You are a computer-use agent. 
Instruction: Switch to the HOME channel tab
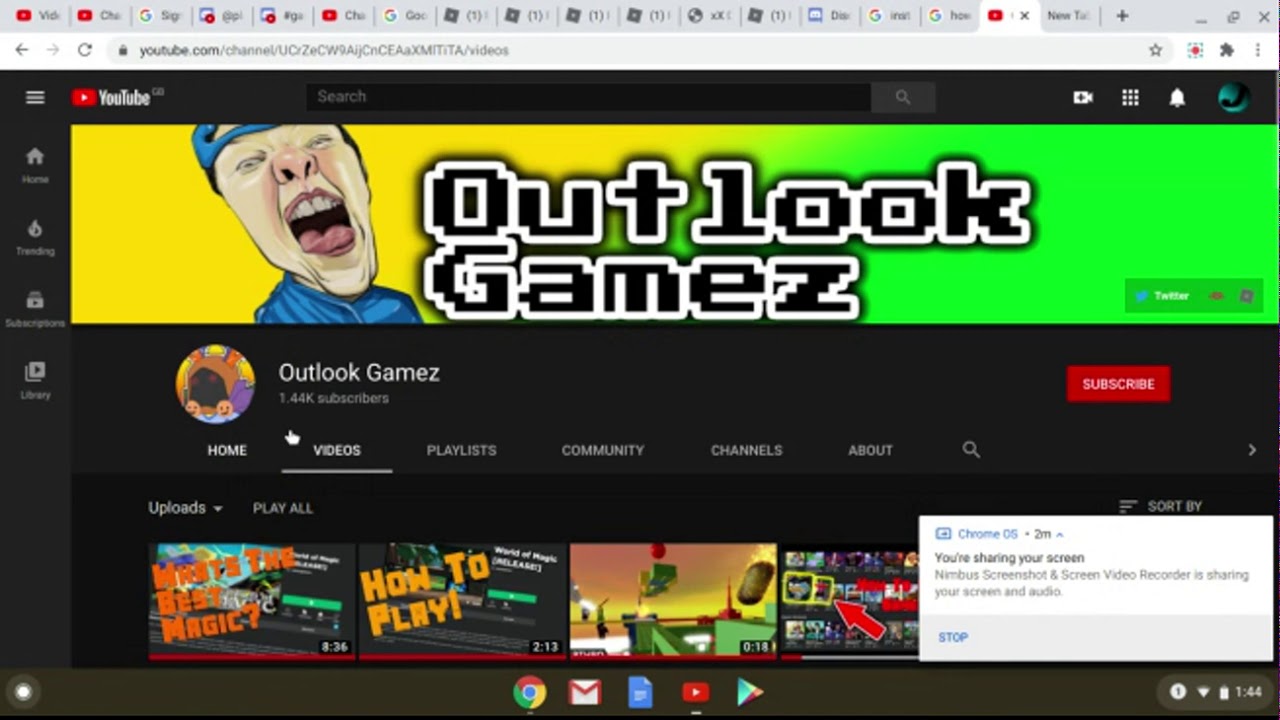227,450
